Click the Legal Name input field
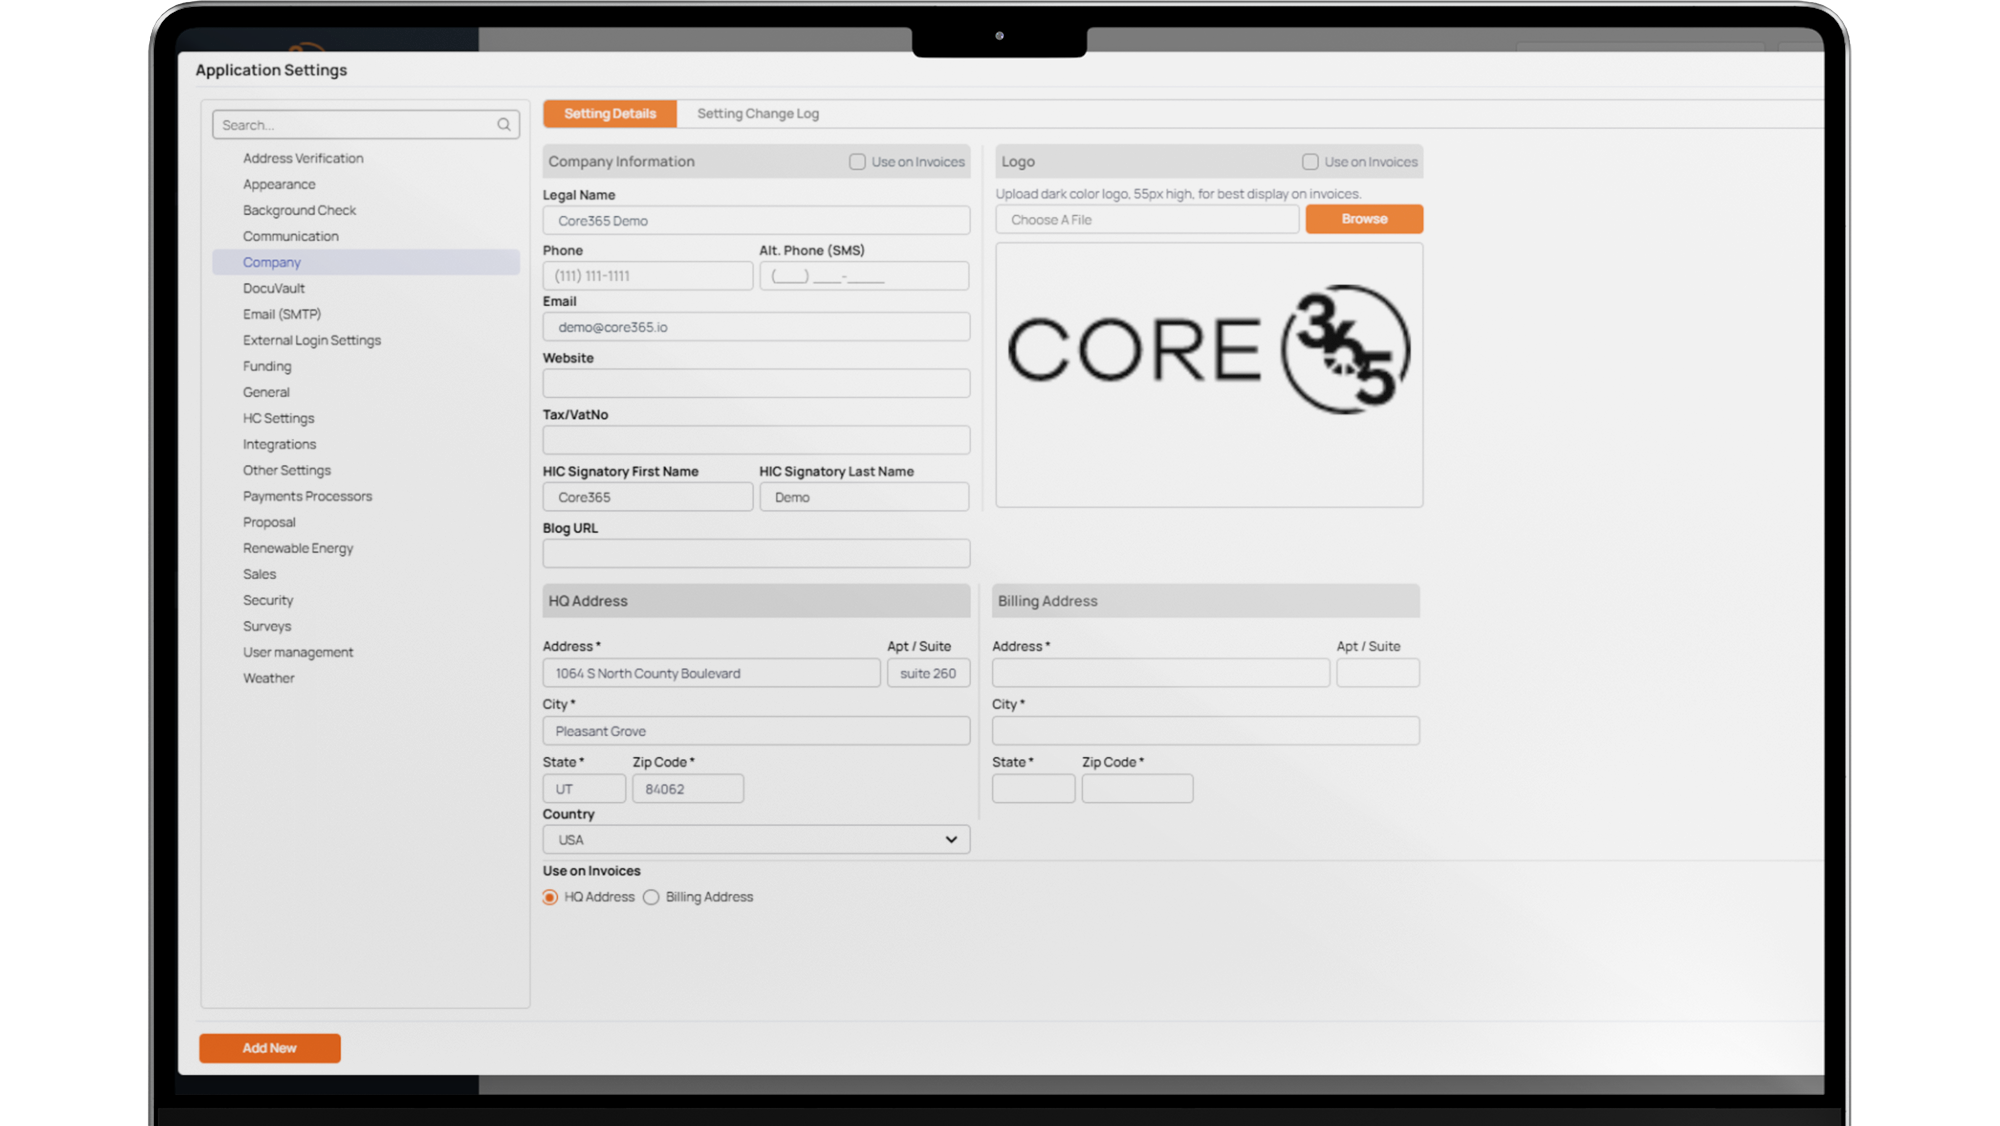 click(x=756, y=221)
